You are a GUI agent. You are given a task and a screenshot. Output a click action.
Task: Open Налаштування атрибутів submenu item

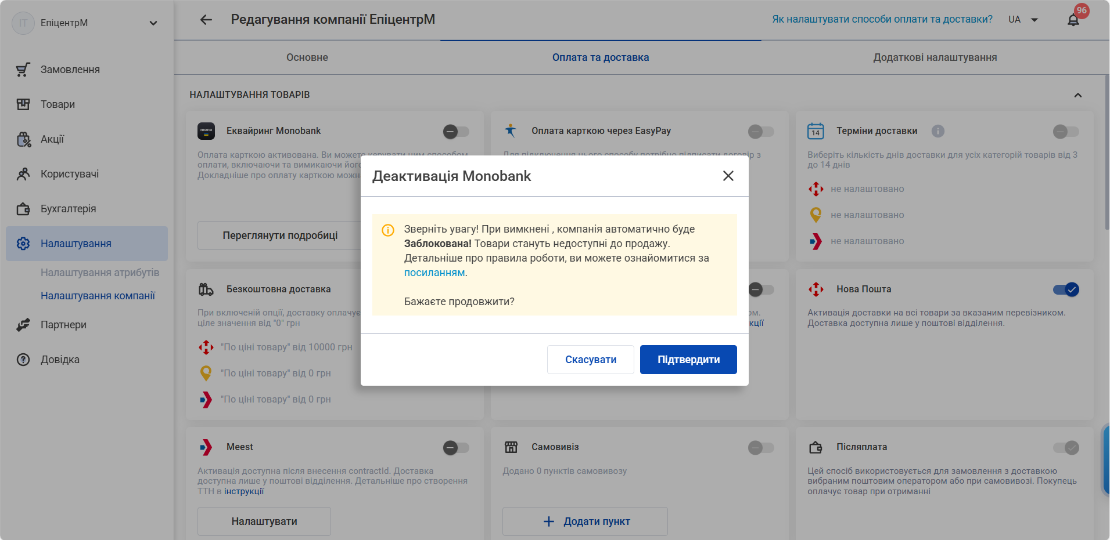pyautogui.click(x=100, y=272)
